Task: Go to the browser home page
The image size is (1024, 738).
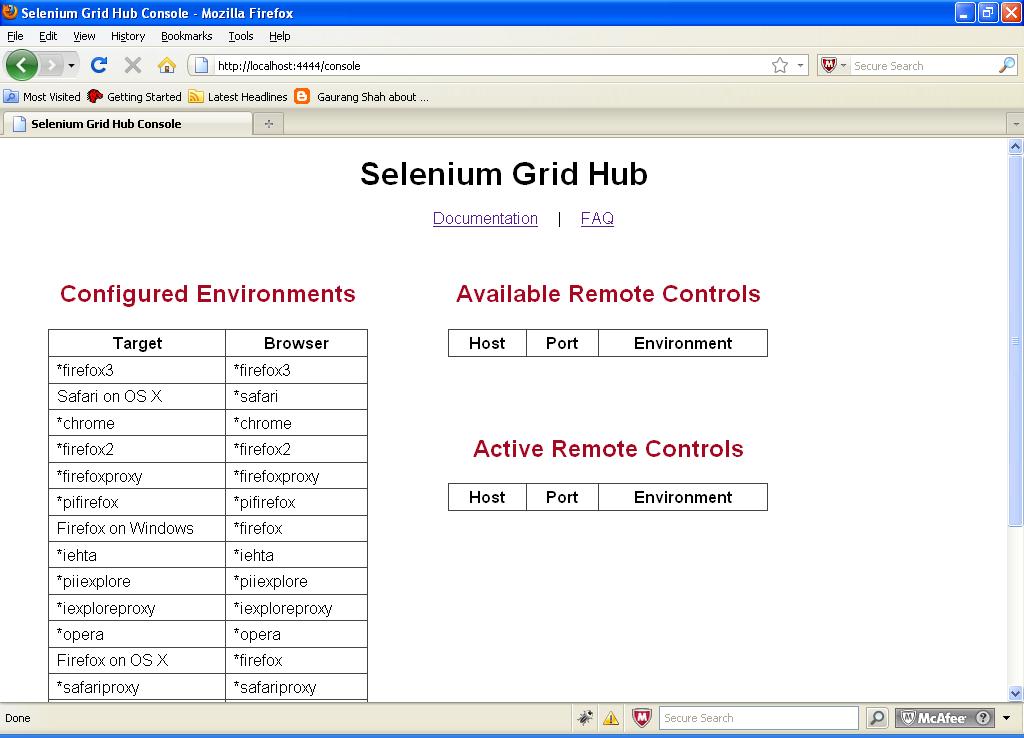Action: pos(167,65)
